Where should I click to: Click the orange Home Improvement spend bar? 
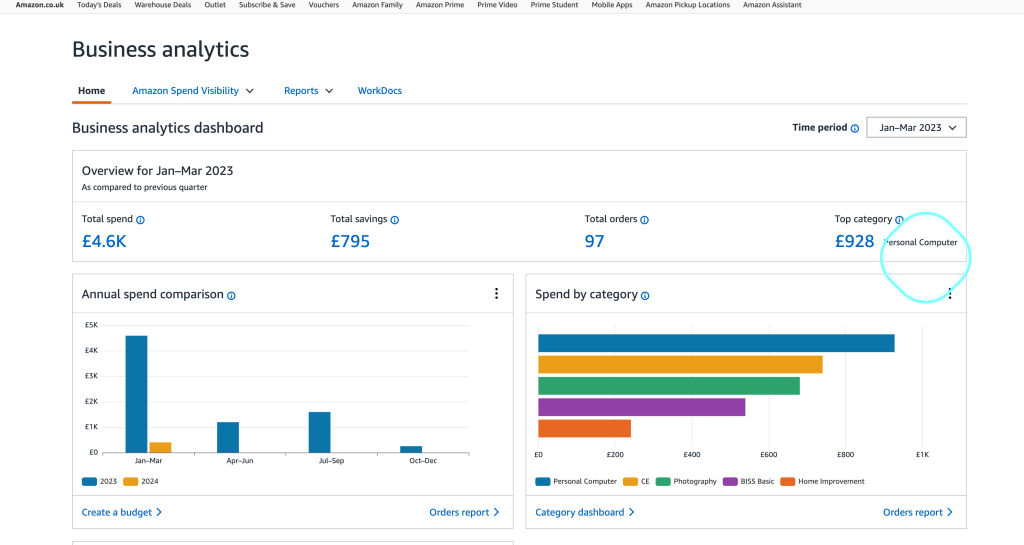584,428
